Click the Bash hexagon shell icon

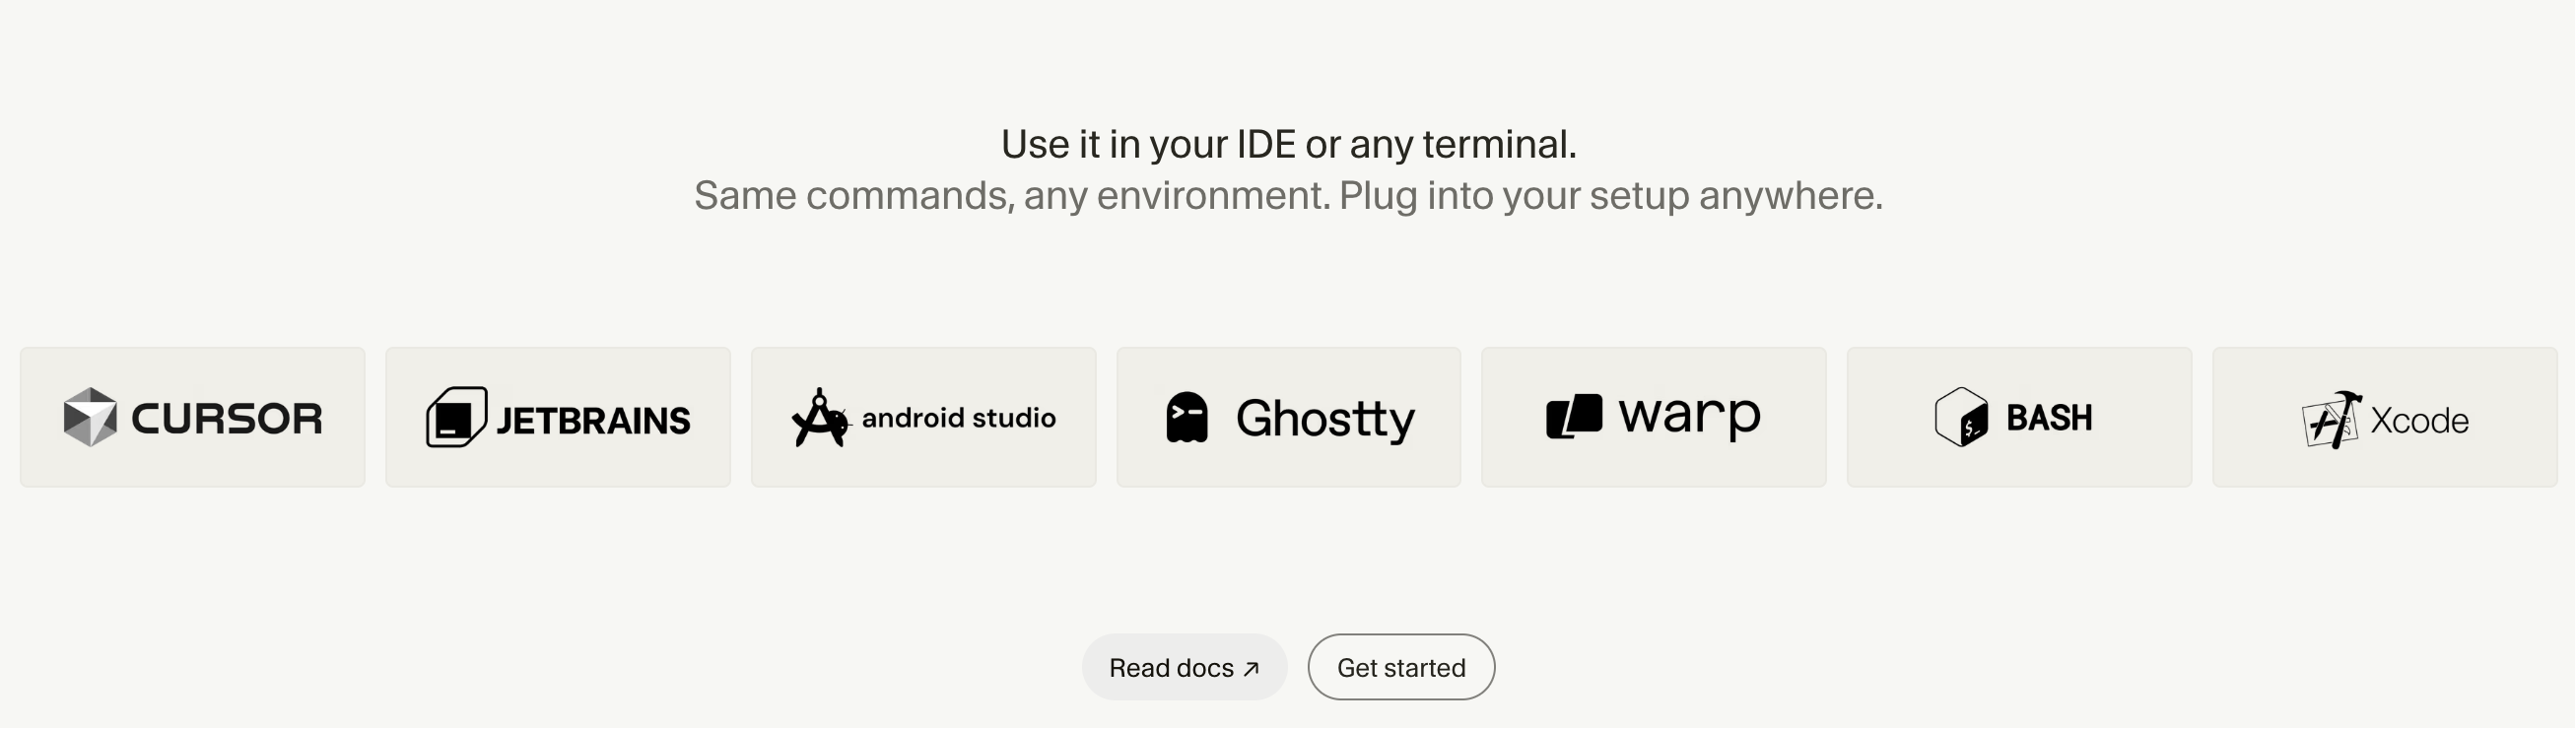pyautogui.click(x=1961, y=417)
